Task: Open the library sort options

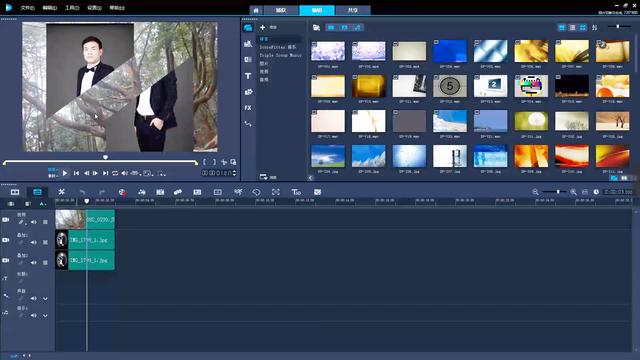Action: 595,27
